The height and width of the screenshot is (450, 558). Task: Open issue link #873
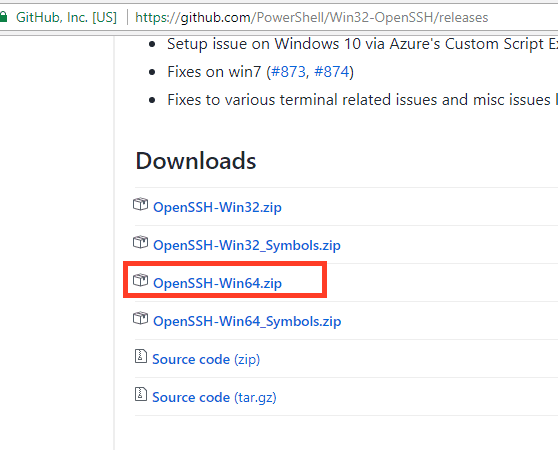point(288,72)
